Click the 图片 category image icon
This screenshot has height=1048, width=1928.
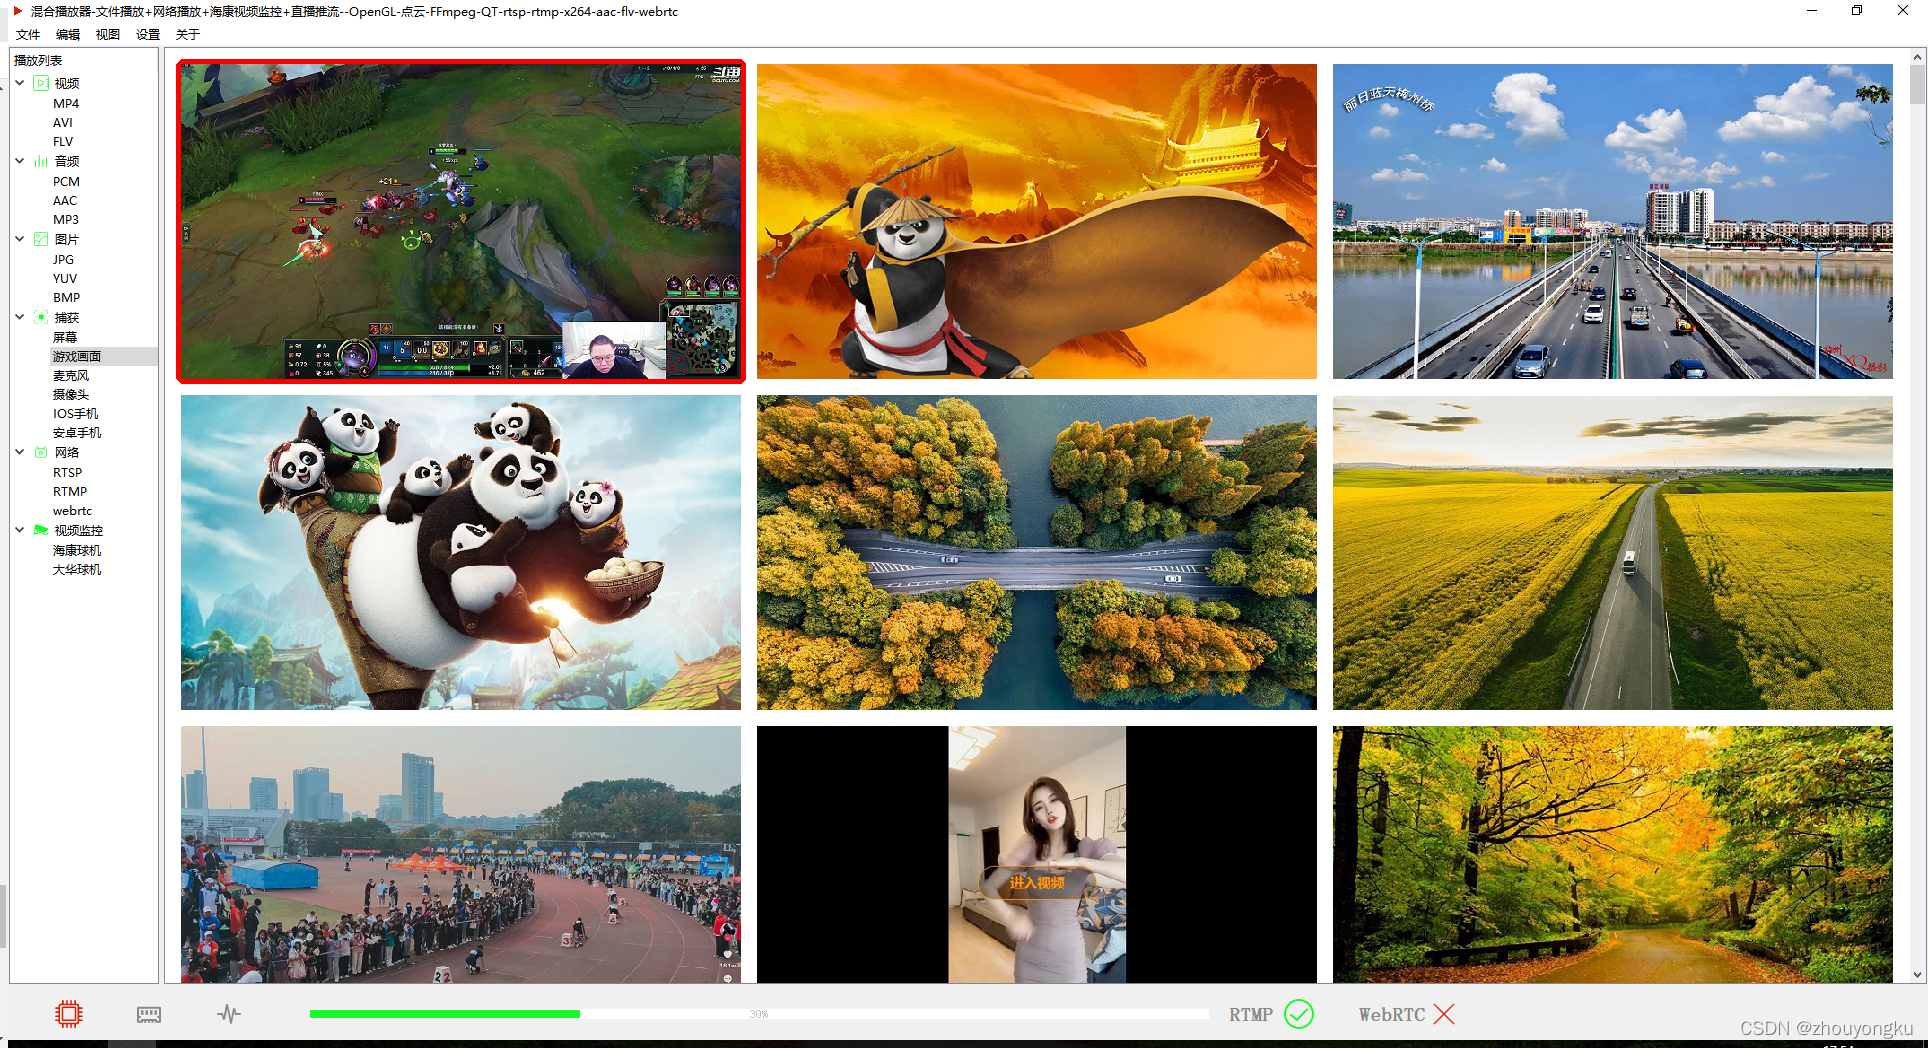[41, 239]
